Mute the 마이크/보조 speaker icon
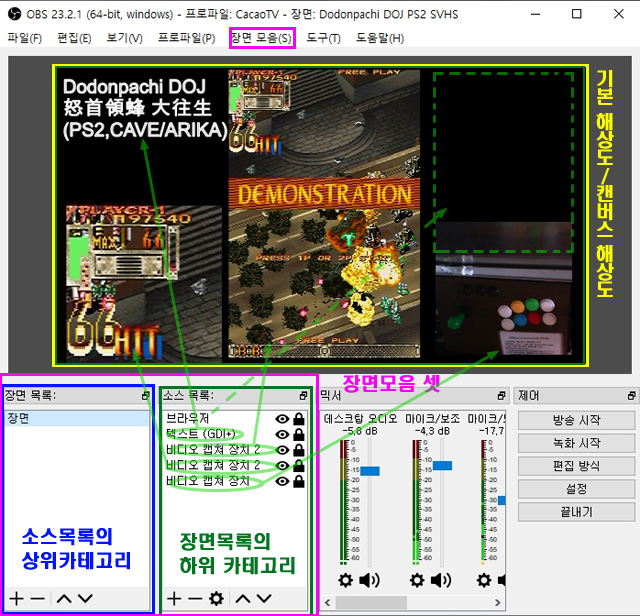This screenshot has width=640, height=616. pyautogui.click(x=441, y=580)
